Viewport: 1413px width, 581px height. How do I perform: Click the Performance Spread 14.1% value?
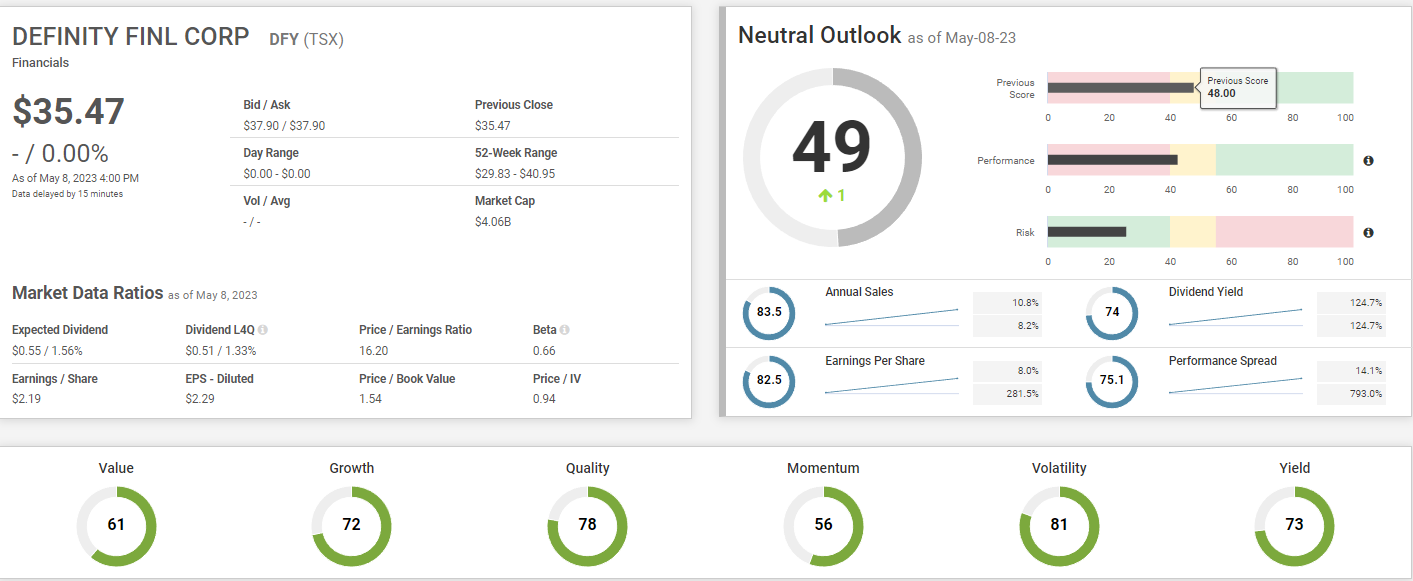1369,371
